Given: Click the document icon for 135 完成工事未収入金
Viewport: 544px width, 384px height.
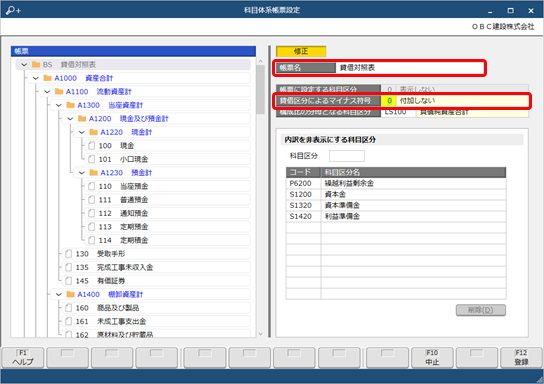Looking at the screenshot, I should coord(68,267).
